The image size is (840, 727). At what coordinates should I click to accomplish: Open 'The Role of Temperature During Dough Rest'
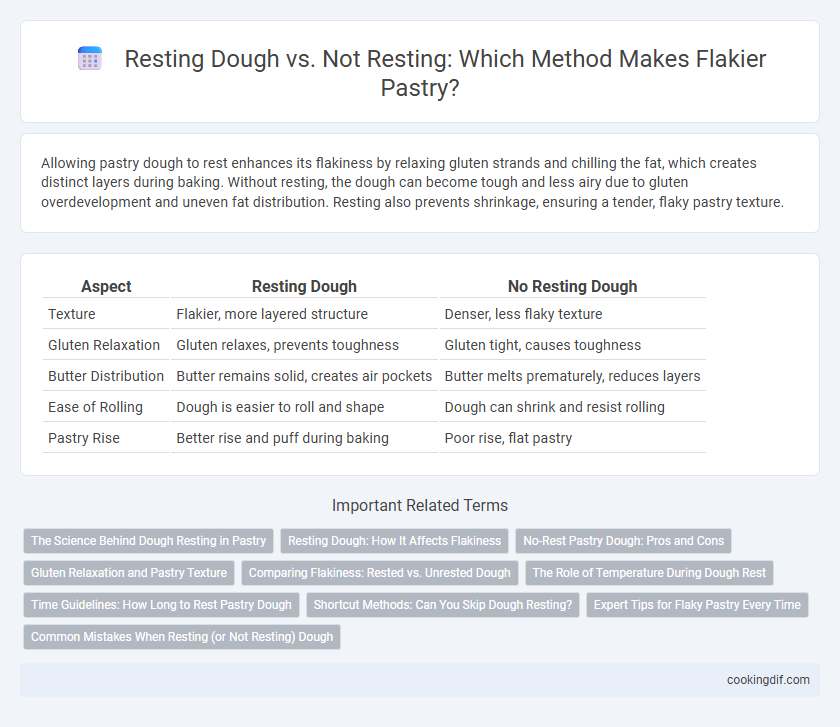[649, 573]
